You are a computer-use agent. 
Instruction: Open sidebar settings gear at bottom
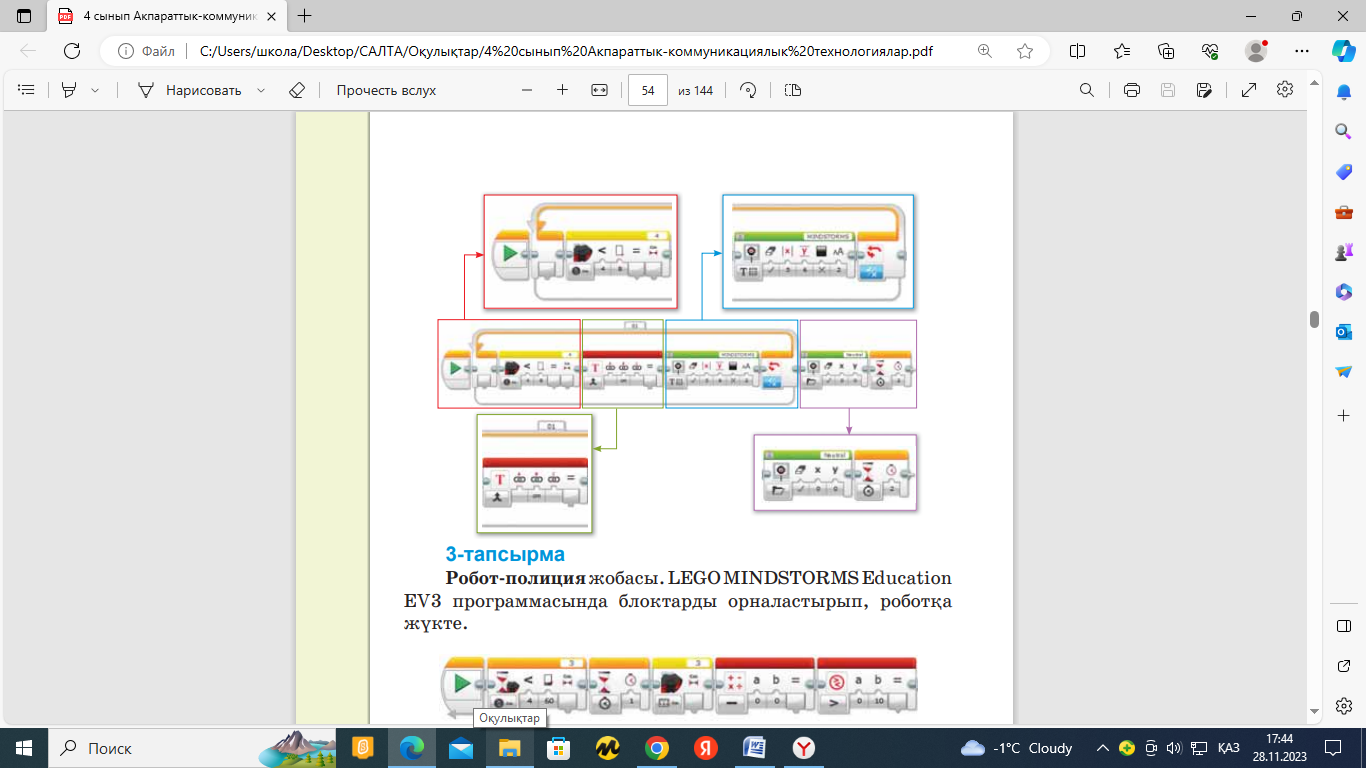coord(1344,706)
